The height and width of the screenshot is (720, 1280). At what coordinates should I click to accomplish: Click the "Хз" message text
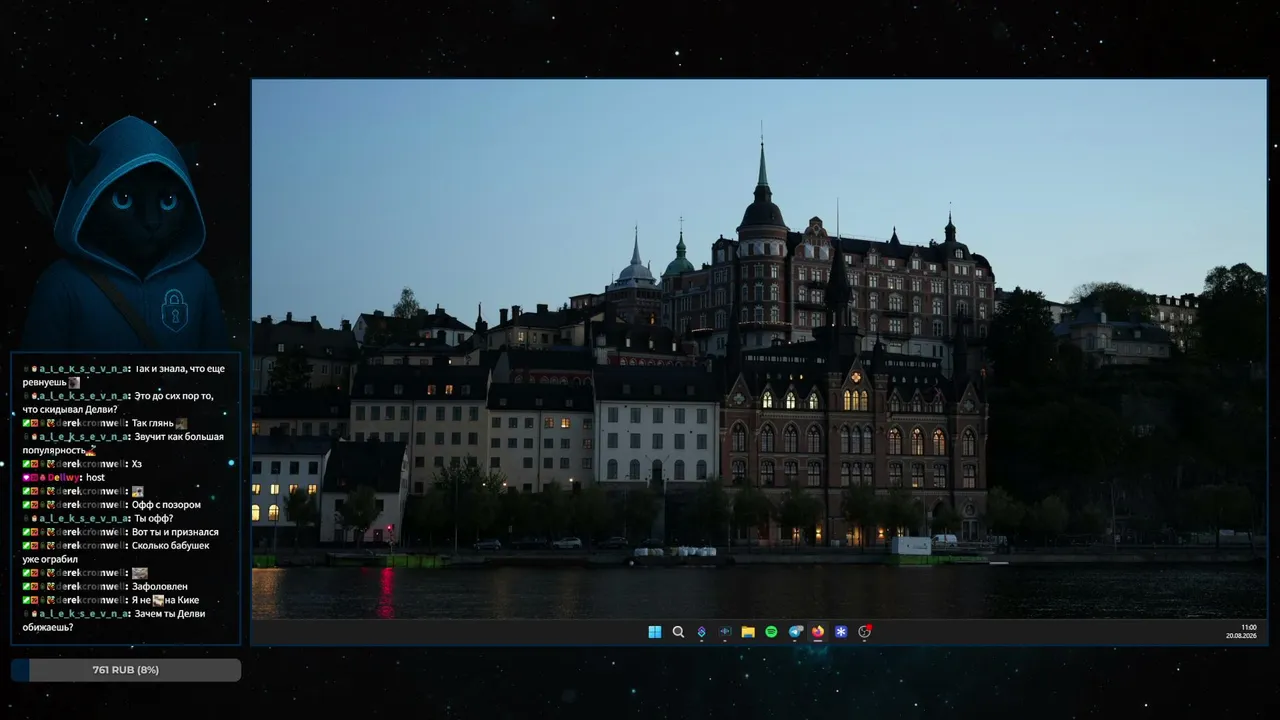tap(137, 464)
